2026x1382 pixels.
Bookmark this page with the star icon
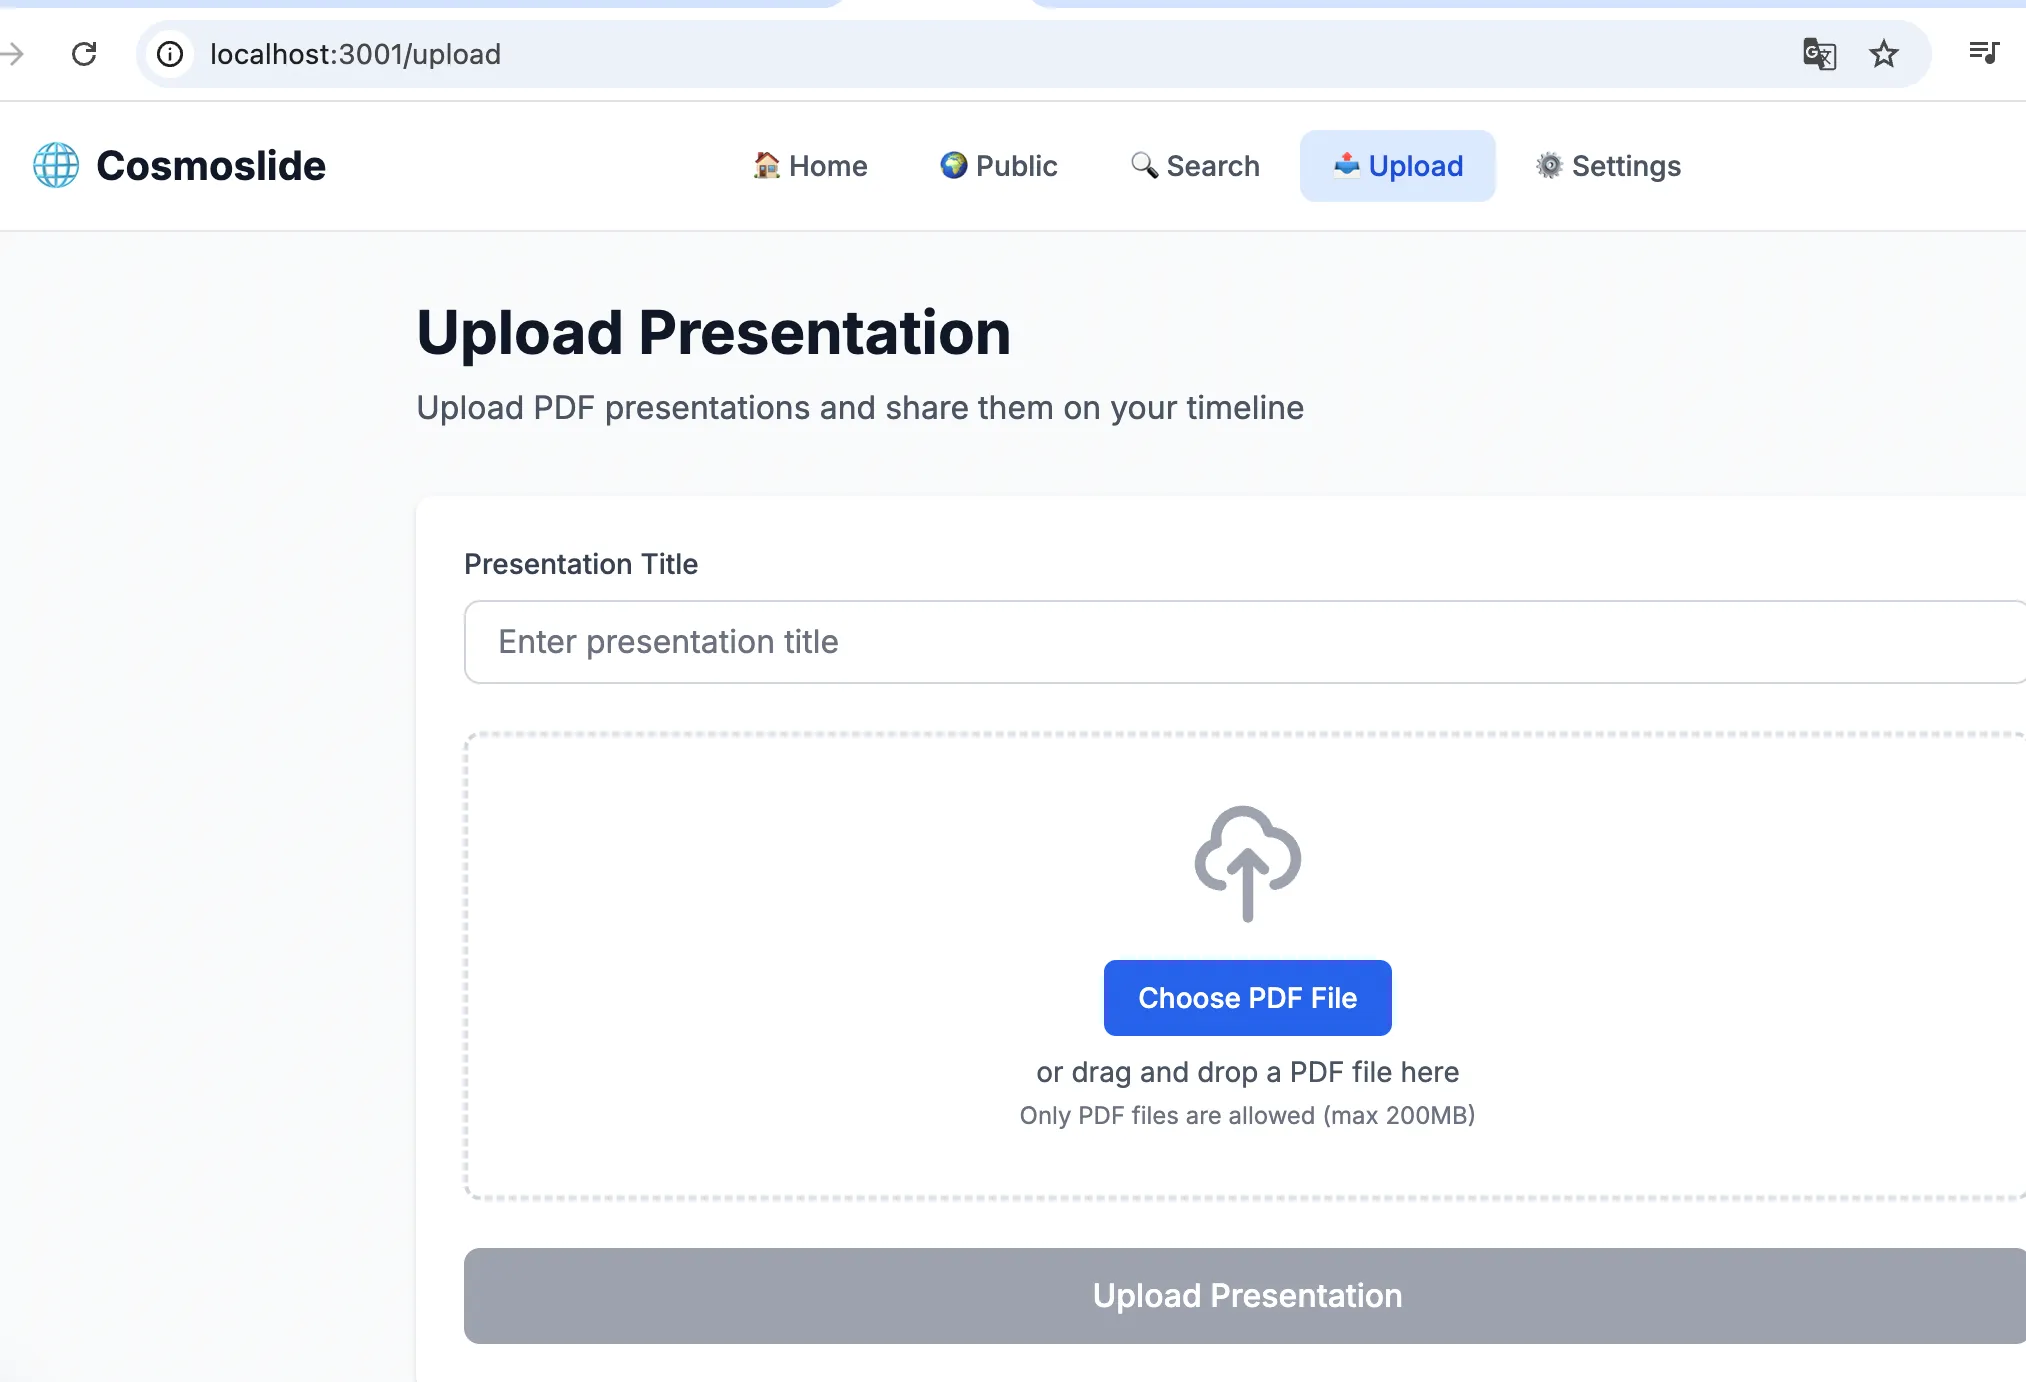point(1884,54)
